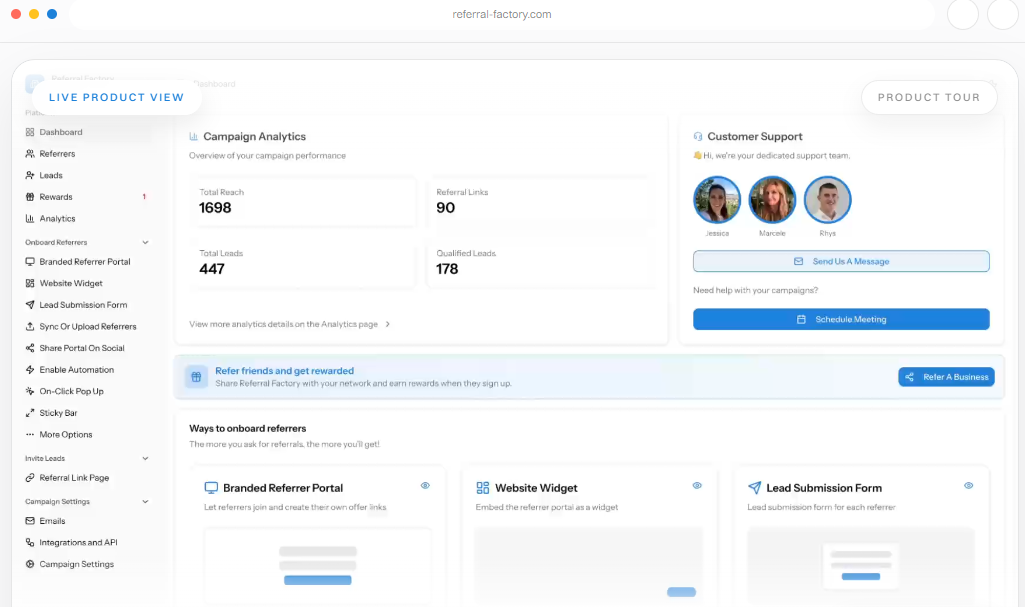This screenshot has height=607, width=1025.
Task: Click the Branded Referrer Portal monitor icon in sidebar
Action: point(30,261)
